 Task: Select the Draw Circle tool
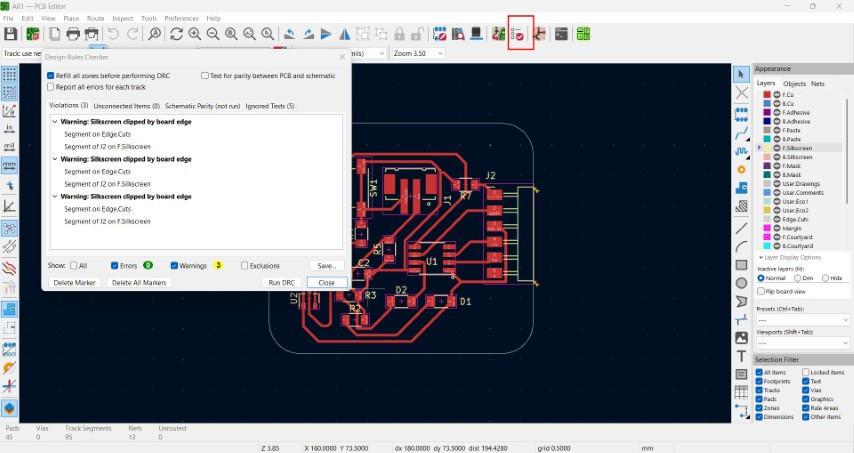741,283
